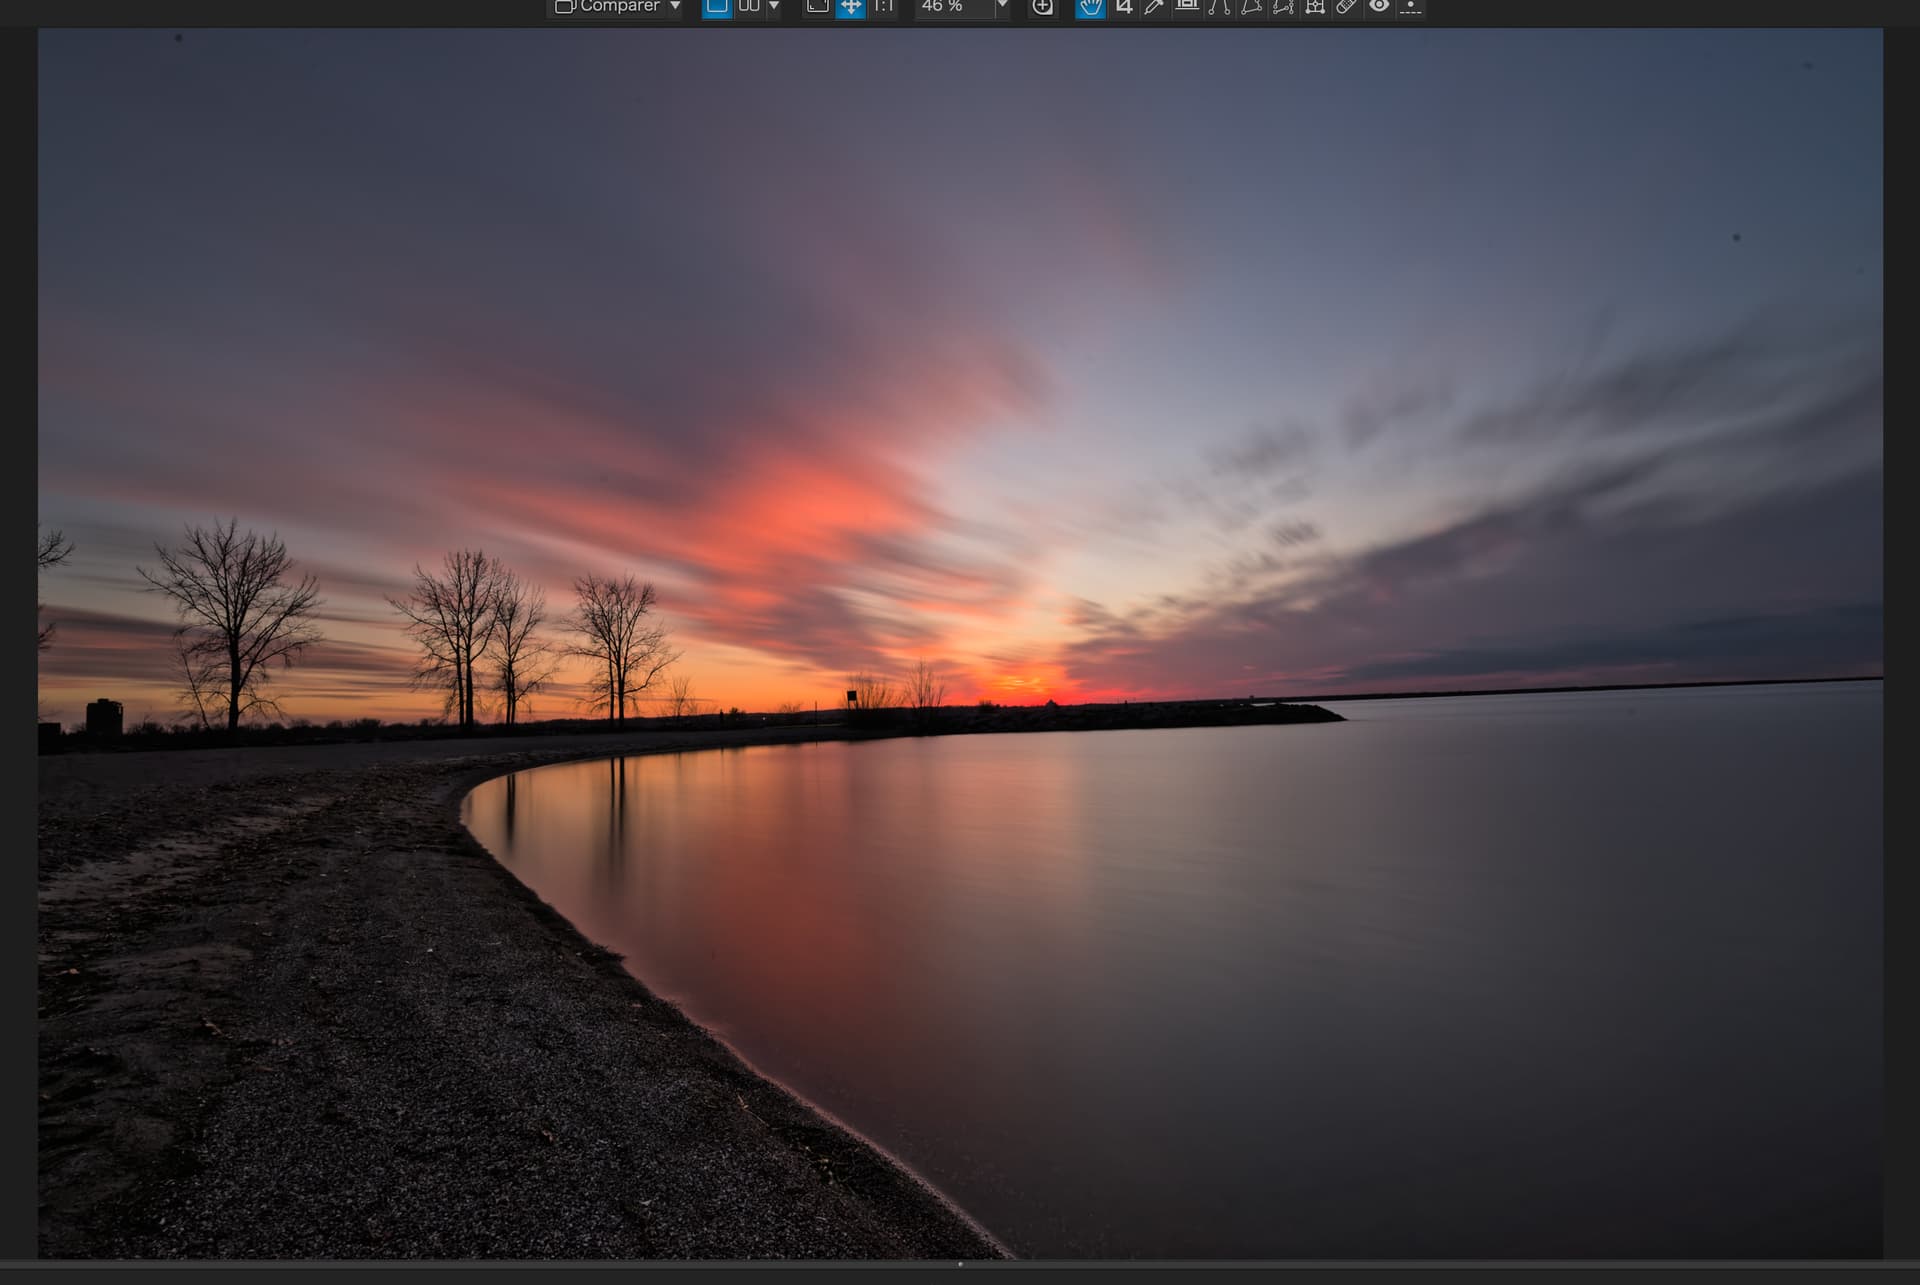Select the Horizon leveling tool
The image size is (1920, 1285).
pyautogui.click(x=1187, y=7)
